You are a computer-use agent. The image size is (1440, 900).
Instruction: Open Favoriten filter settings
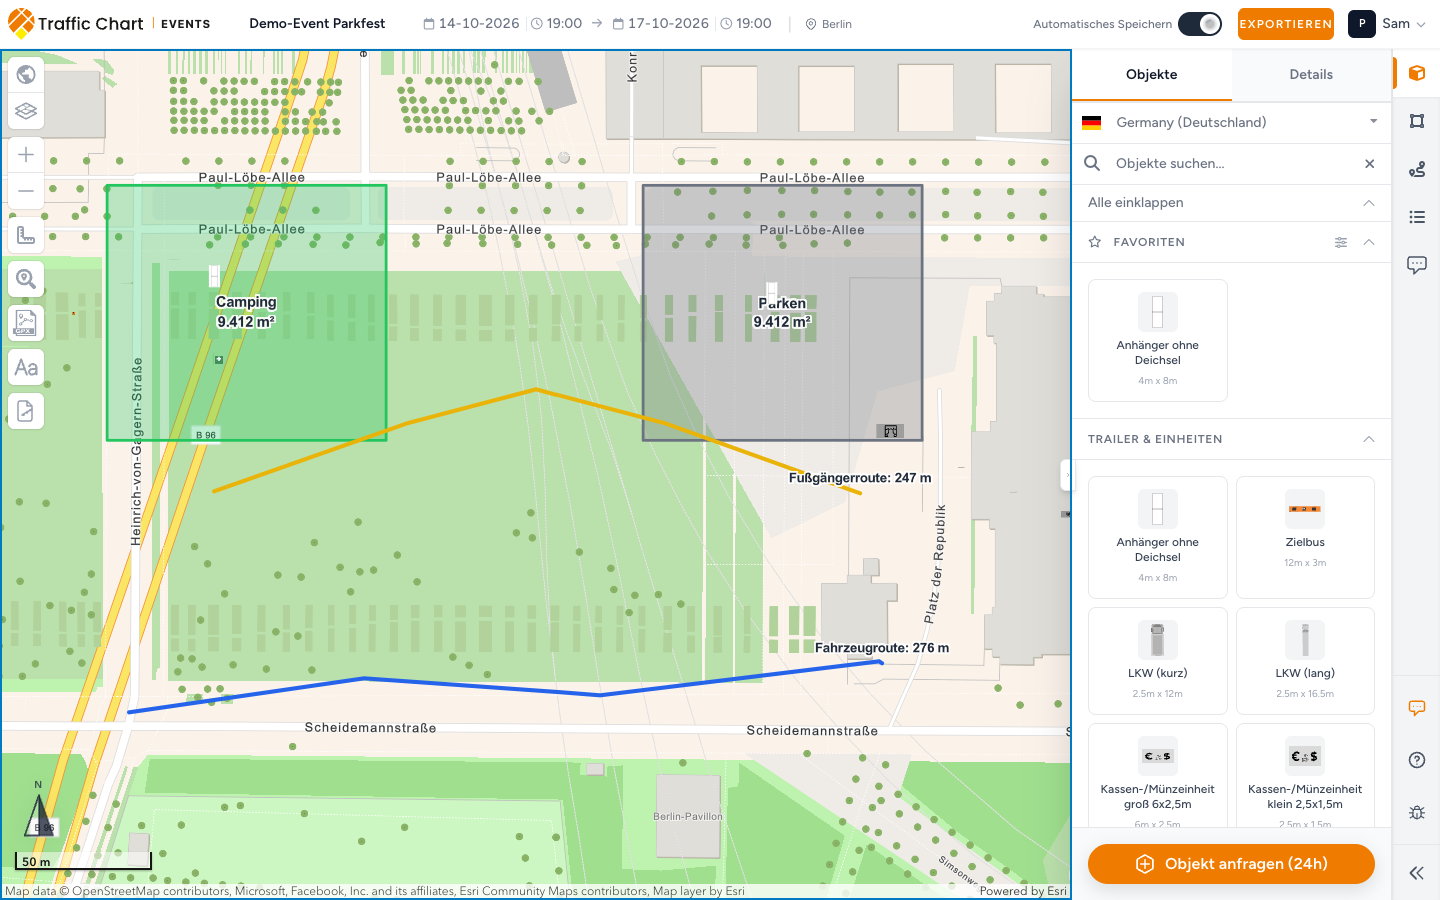coord(1341,242)
